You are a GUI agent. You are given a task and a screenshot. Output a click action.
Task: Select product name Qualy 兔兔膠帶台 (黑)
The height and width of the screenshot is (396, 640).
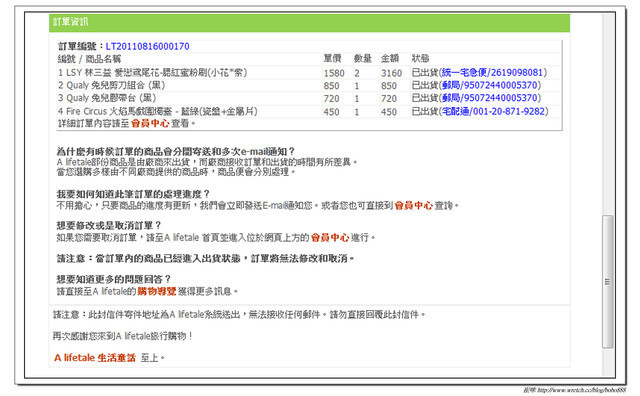tap(107, 98)
